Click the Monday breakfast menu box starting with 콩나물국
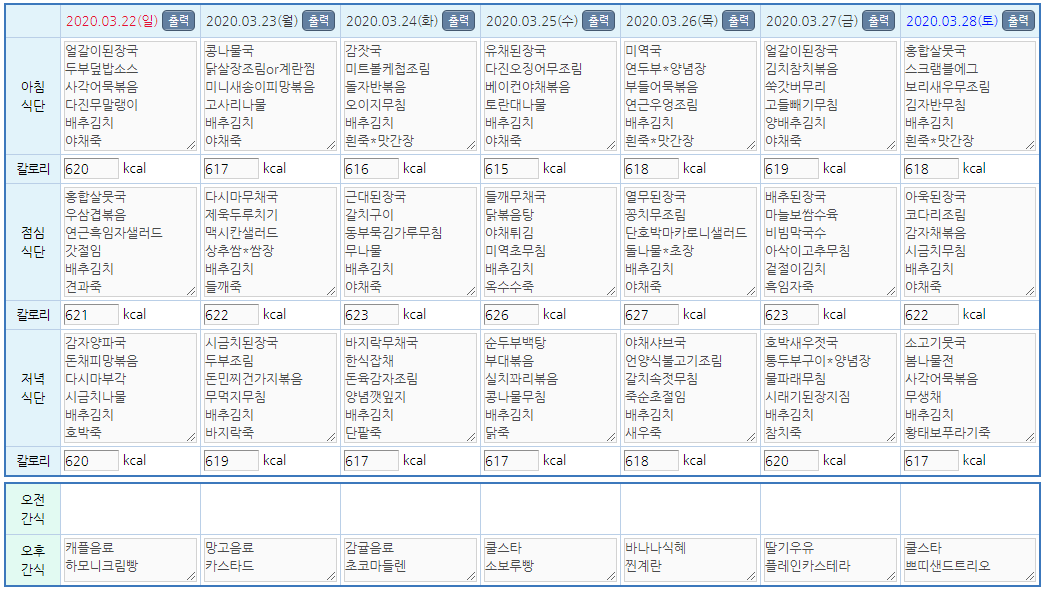Image resolution: width=1045 pixels, height=590 pixels. (x=269, y=96)
